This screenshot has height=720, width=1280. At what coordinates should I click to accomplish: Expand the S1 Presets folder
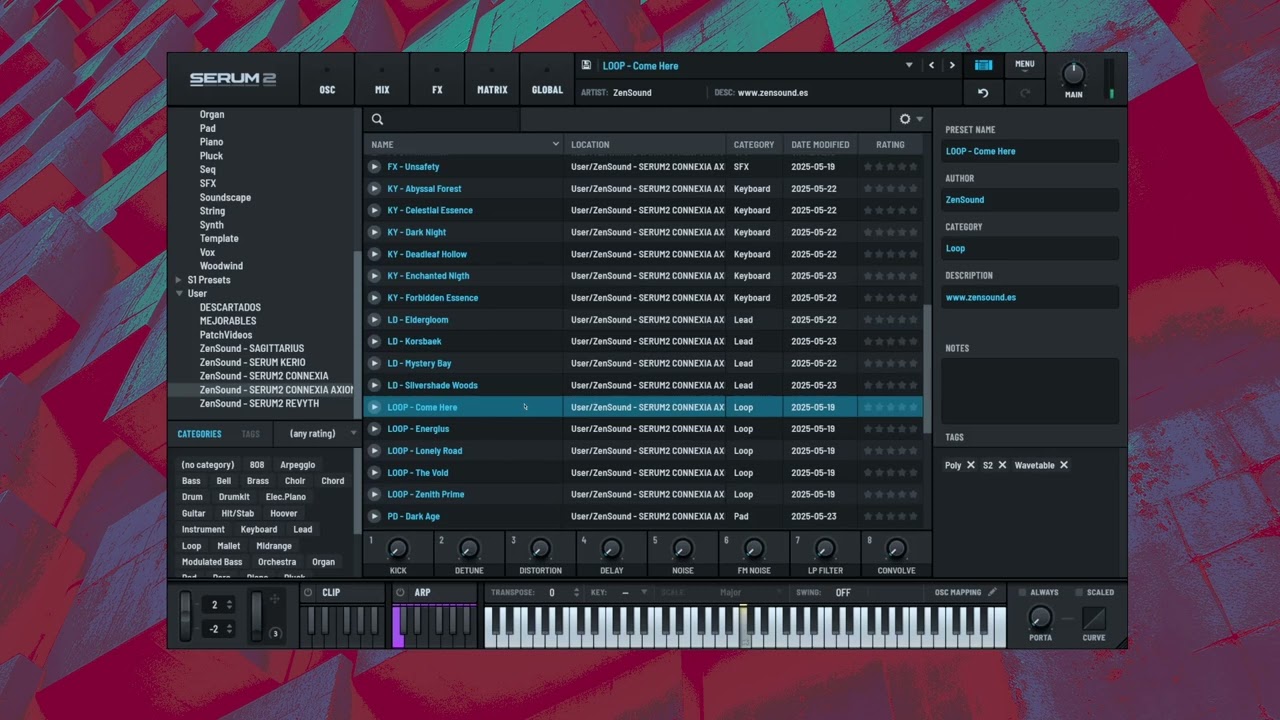coord(179,280)
